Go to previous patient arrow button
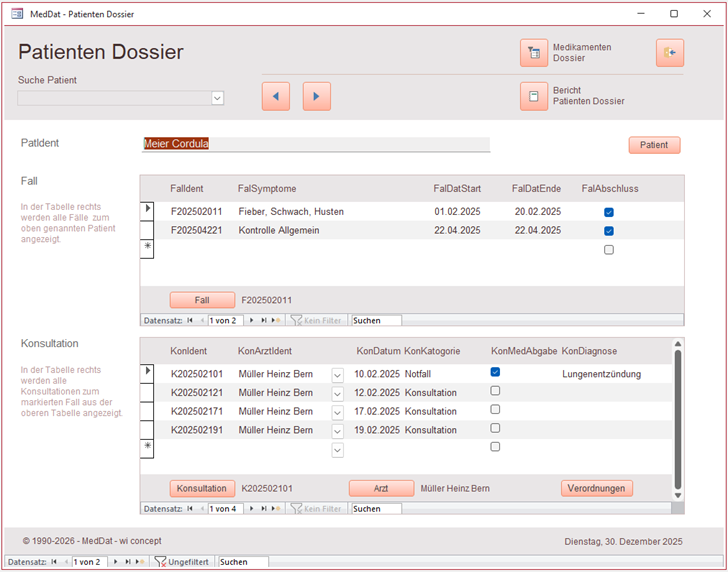This screenshot has height=572, width=728. [276, 96]
